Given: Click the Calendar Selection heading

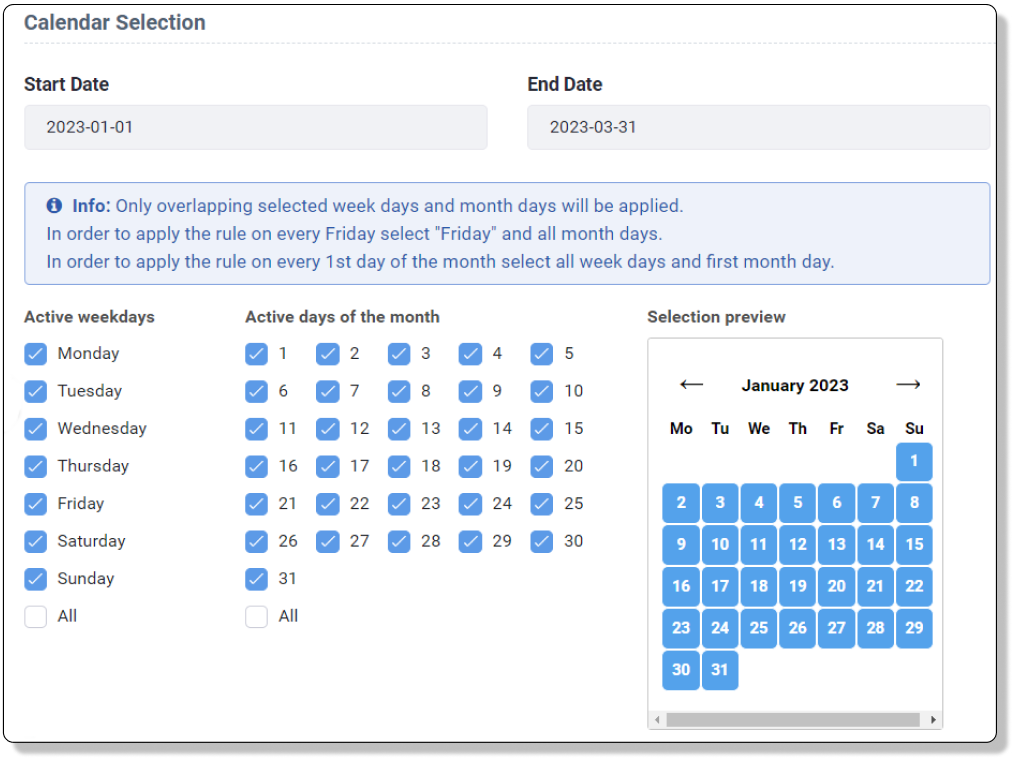Looking at the screenshot, I should pyautogui.click(x=114, y=23).
